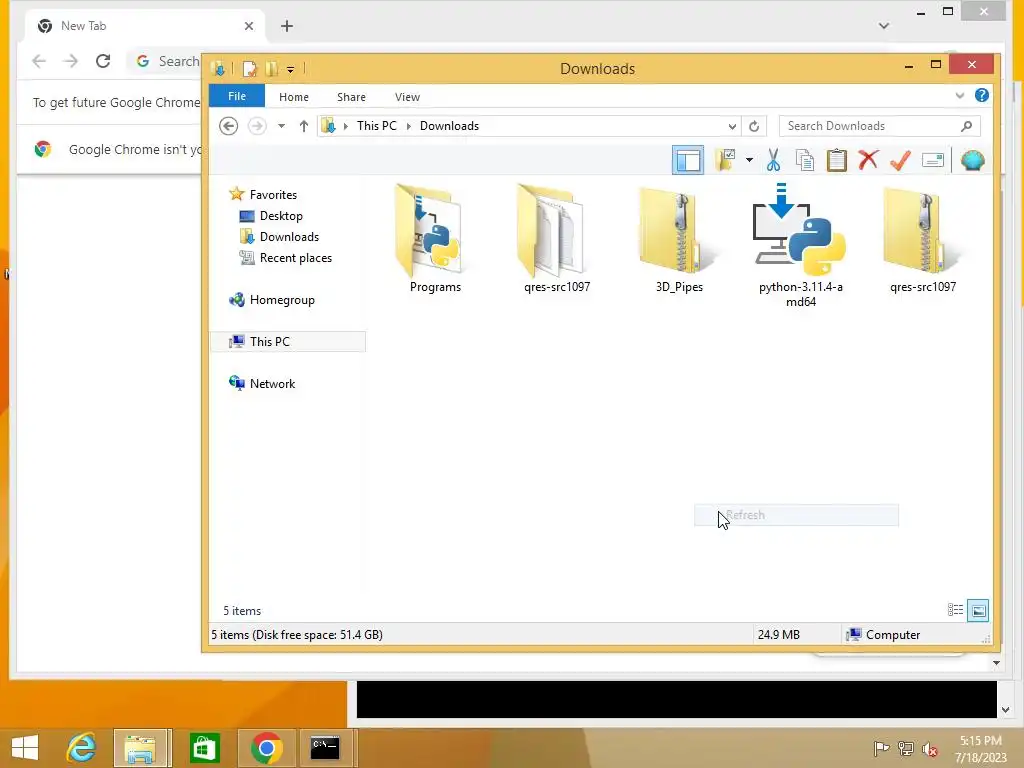
Task: Select the qres-src1097 extracted folder
Action: coord(557,239)
